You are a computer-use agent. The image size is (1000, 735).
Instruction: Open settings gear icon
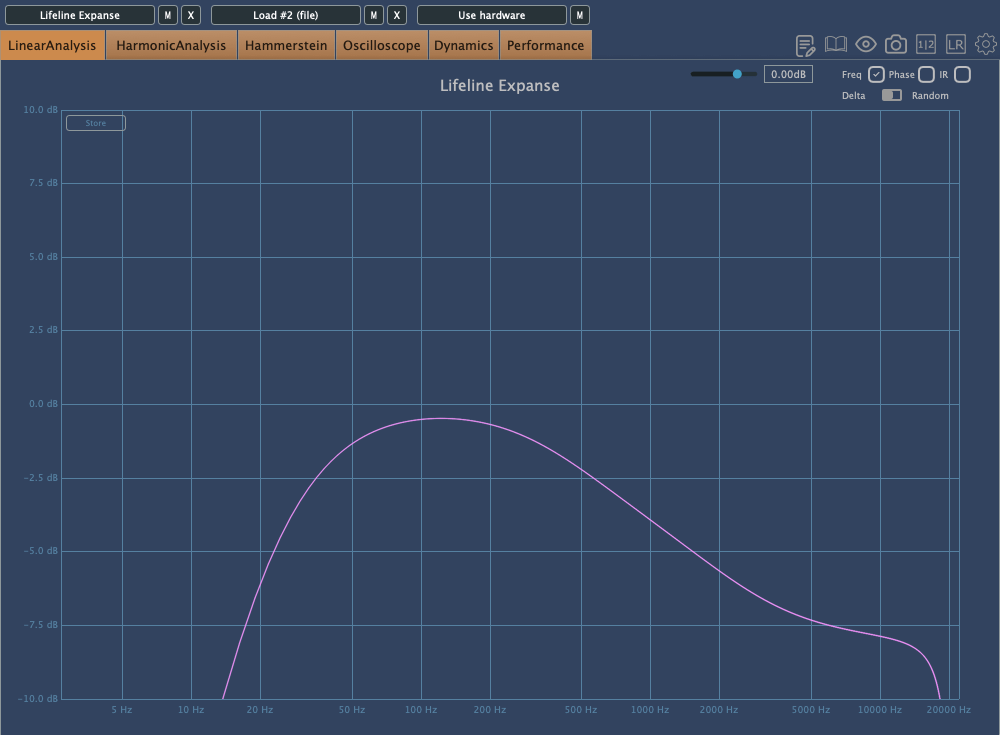[986, 45]
